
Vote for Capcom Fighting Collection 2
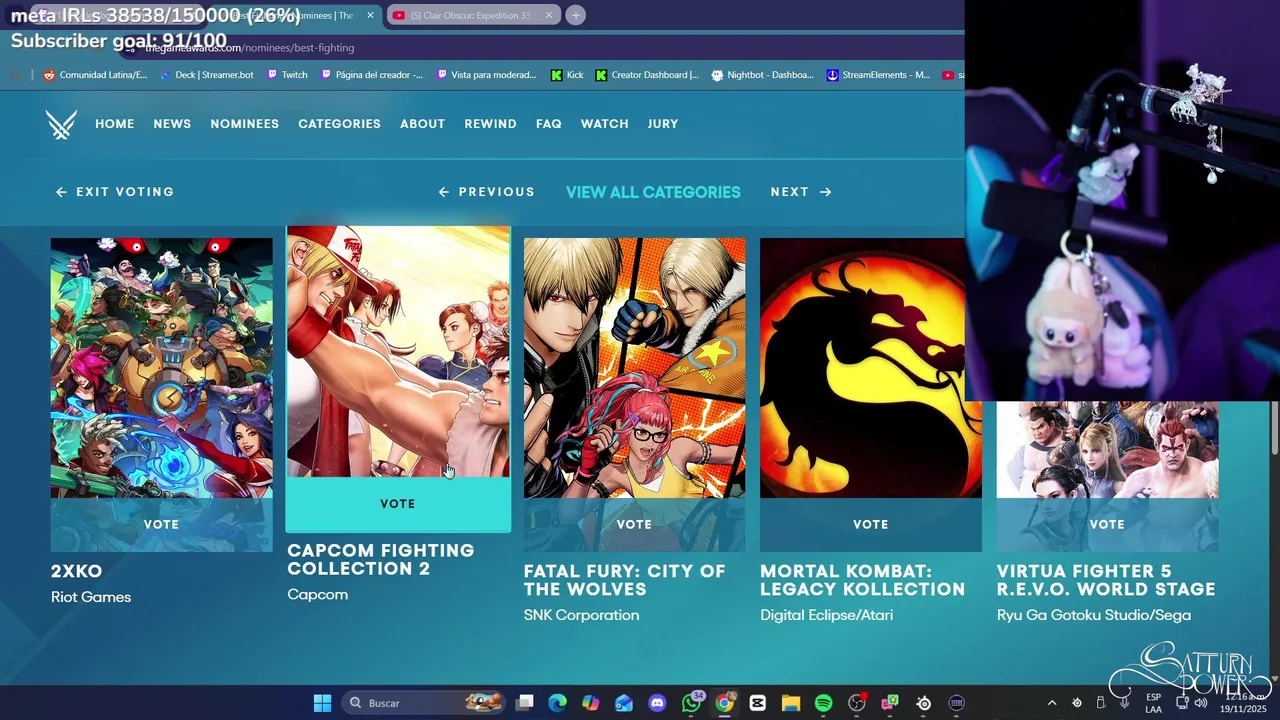(x=398, y=504)
